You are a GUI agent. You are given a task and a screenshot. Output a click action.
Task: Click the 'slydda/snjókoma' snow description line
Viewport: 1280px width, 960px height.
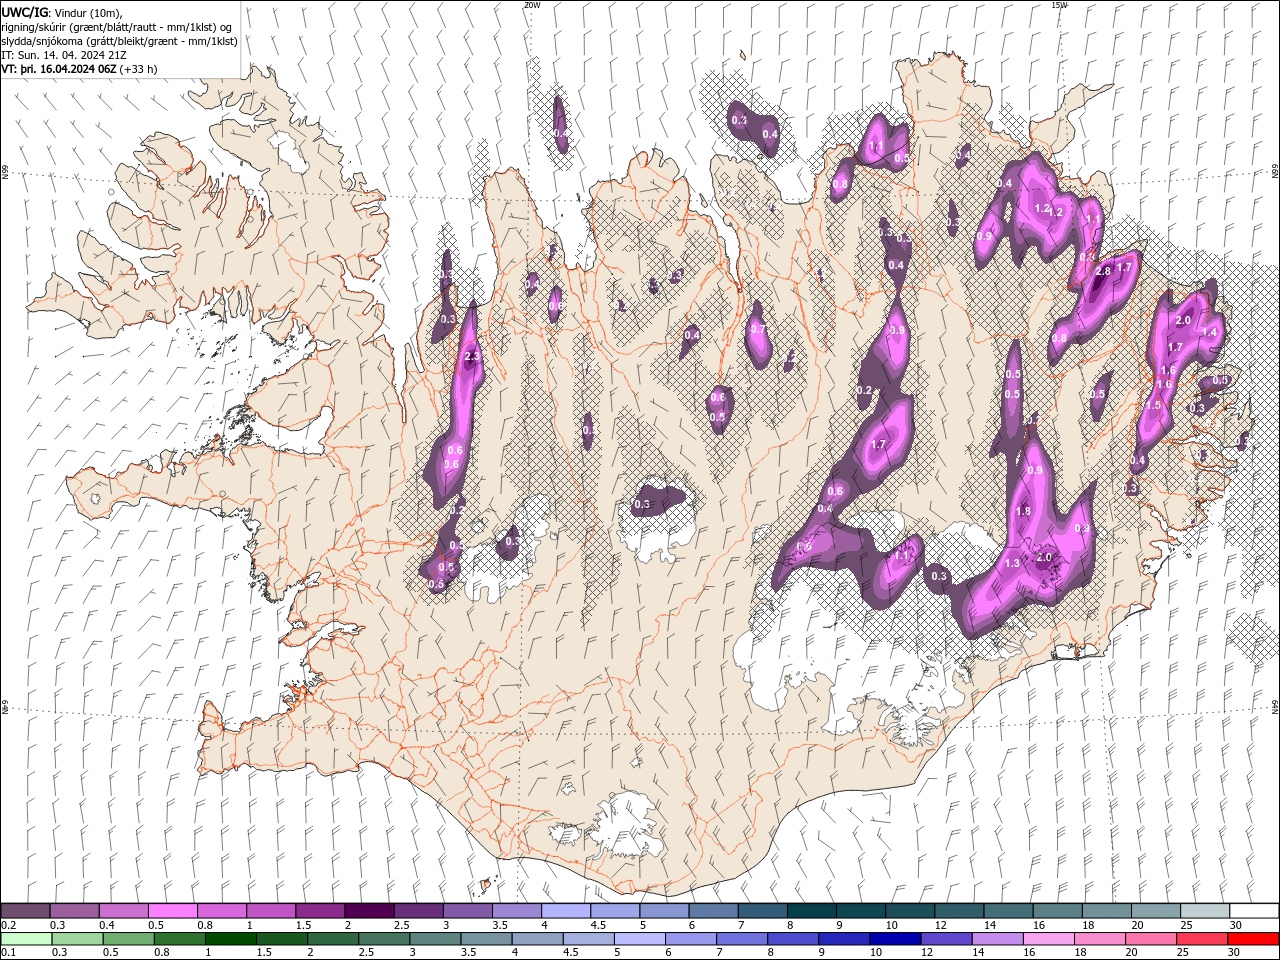click(x=119, y=41)
